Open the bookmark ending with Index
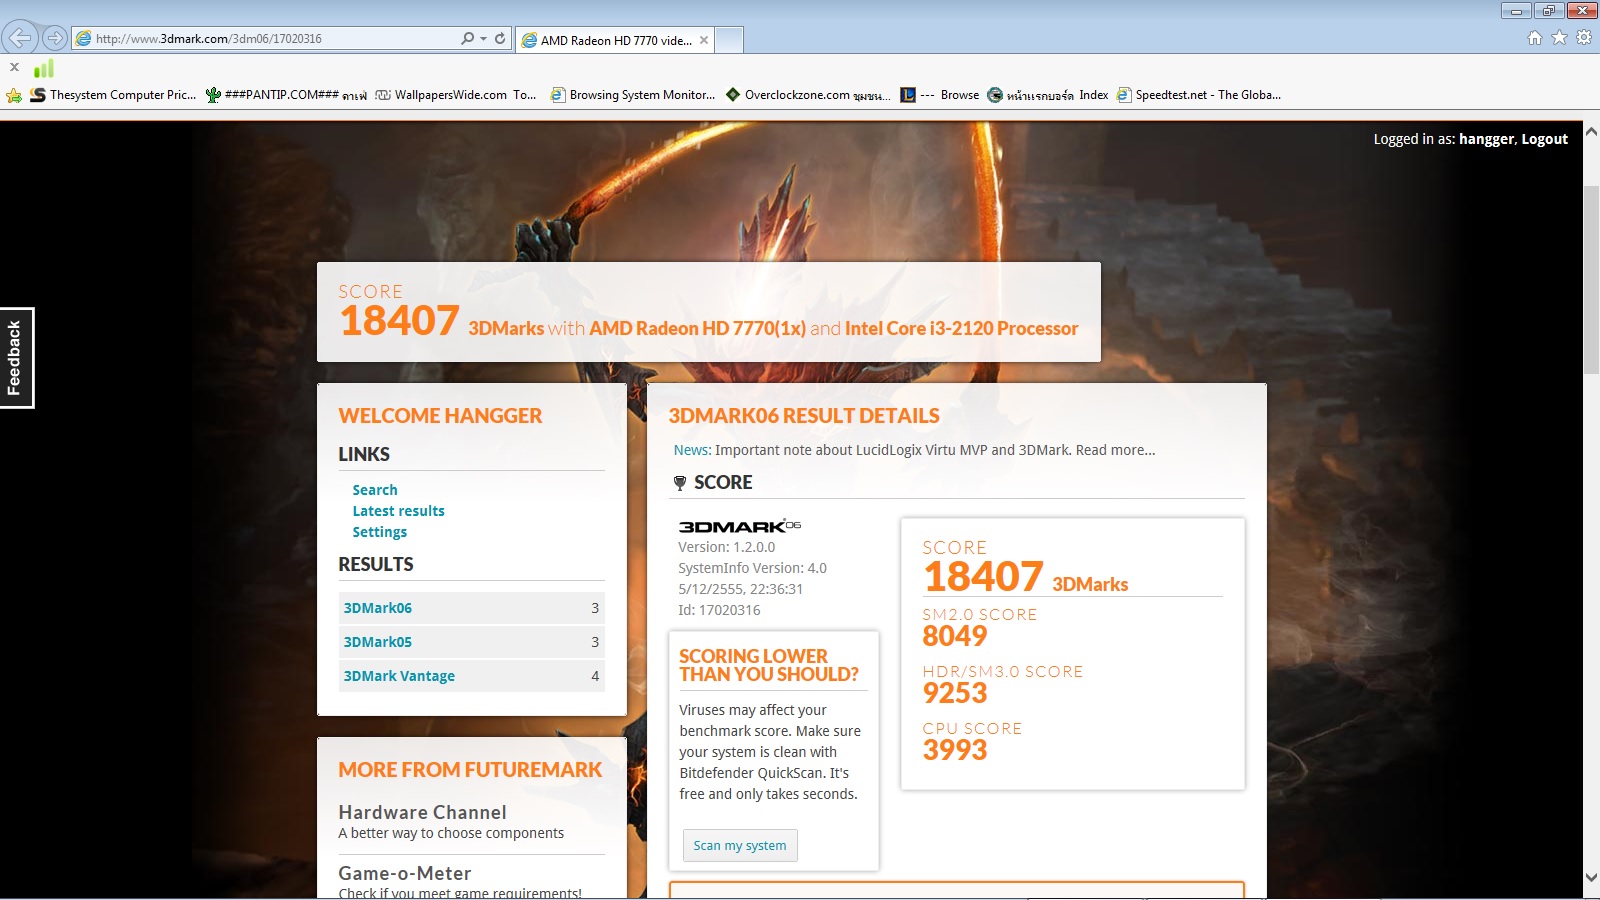The height and width of the screenshot is (900, 1600). click(1048, 95)
